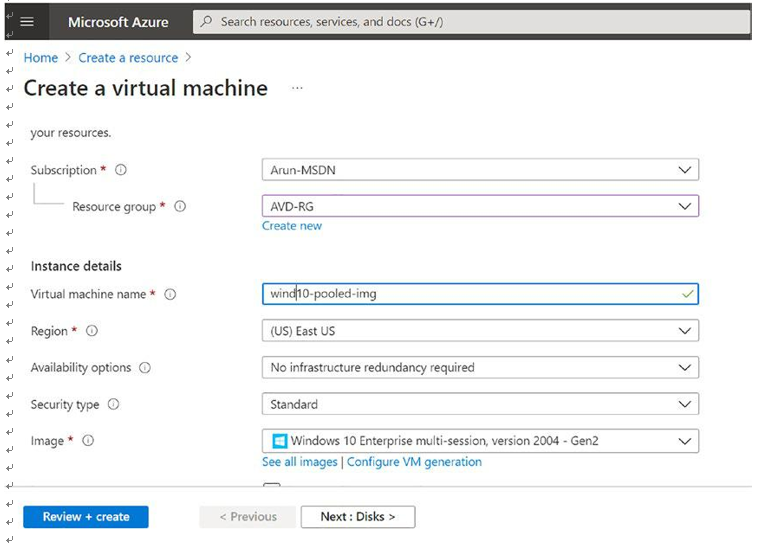This screenshot has height=550, width=758.
Task: Click the Create new resource group link
Action: click(x=292, y=226)
